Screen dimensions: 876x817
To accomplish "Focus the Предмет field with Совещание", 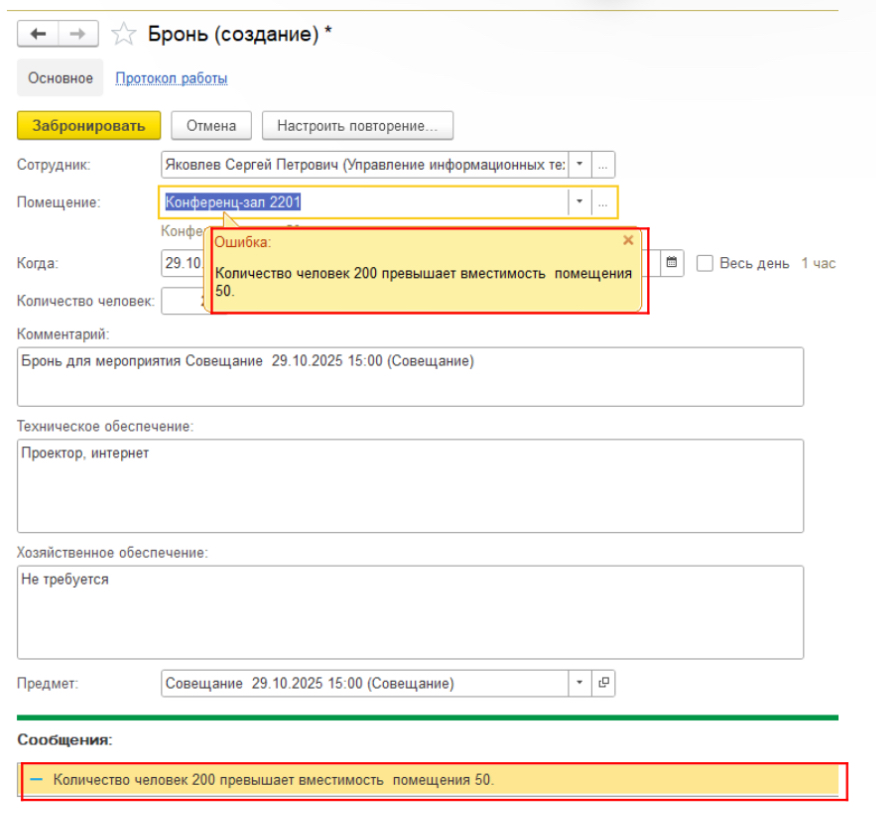I will tap(365, 683).
